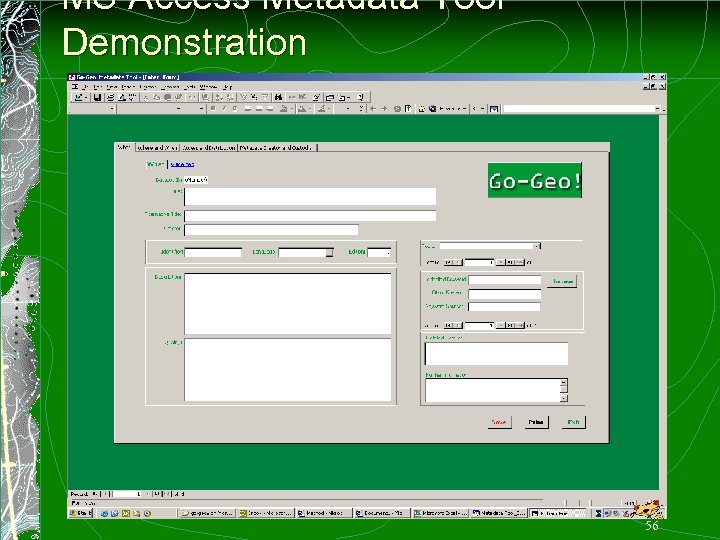Click the Subjects link sub-tab
720x540 pixels.
[182, 164]
